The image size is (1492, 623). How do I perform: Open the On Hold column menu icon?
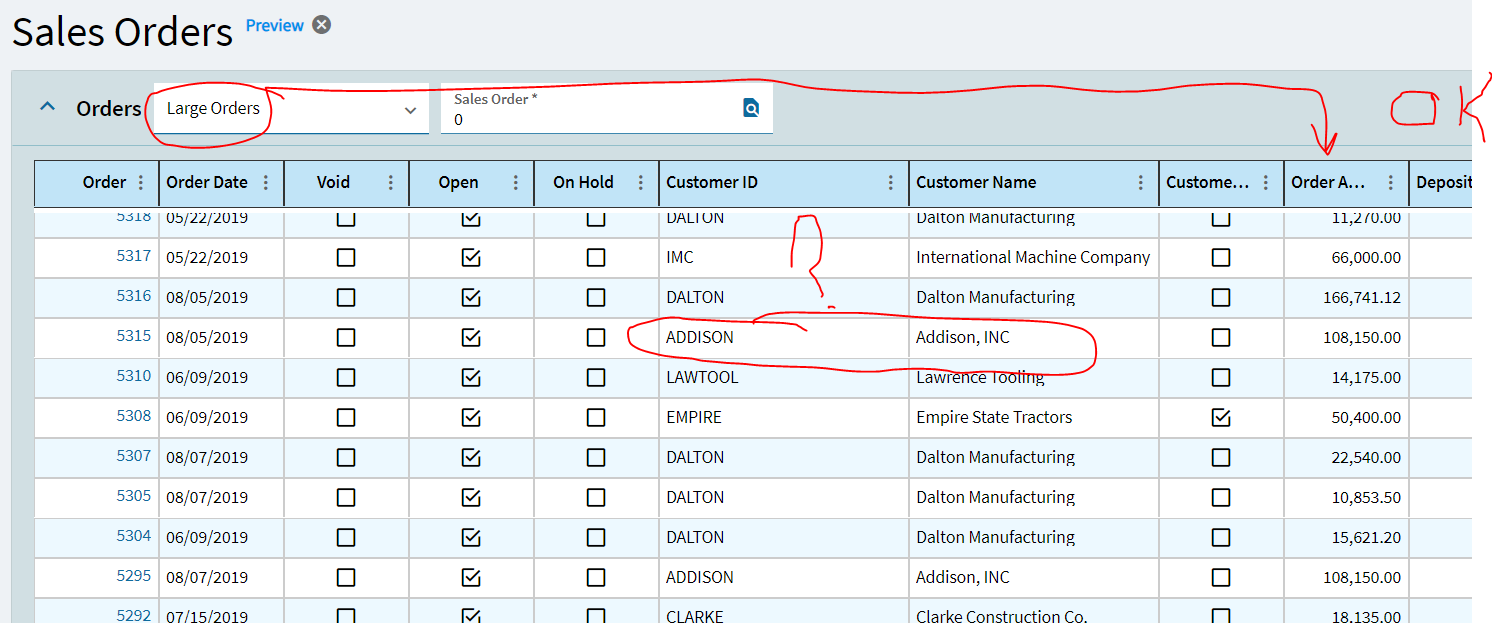640,183
